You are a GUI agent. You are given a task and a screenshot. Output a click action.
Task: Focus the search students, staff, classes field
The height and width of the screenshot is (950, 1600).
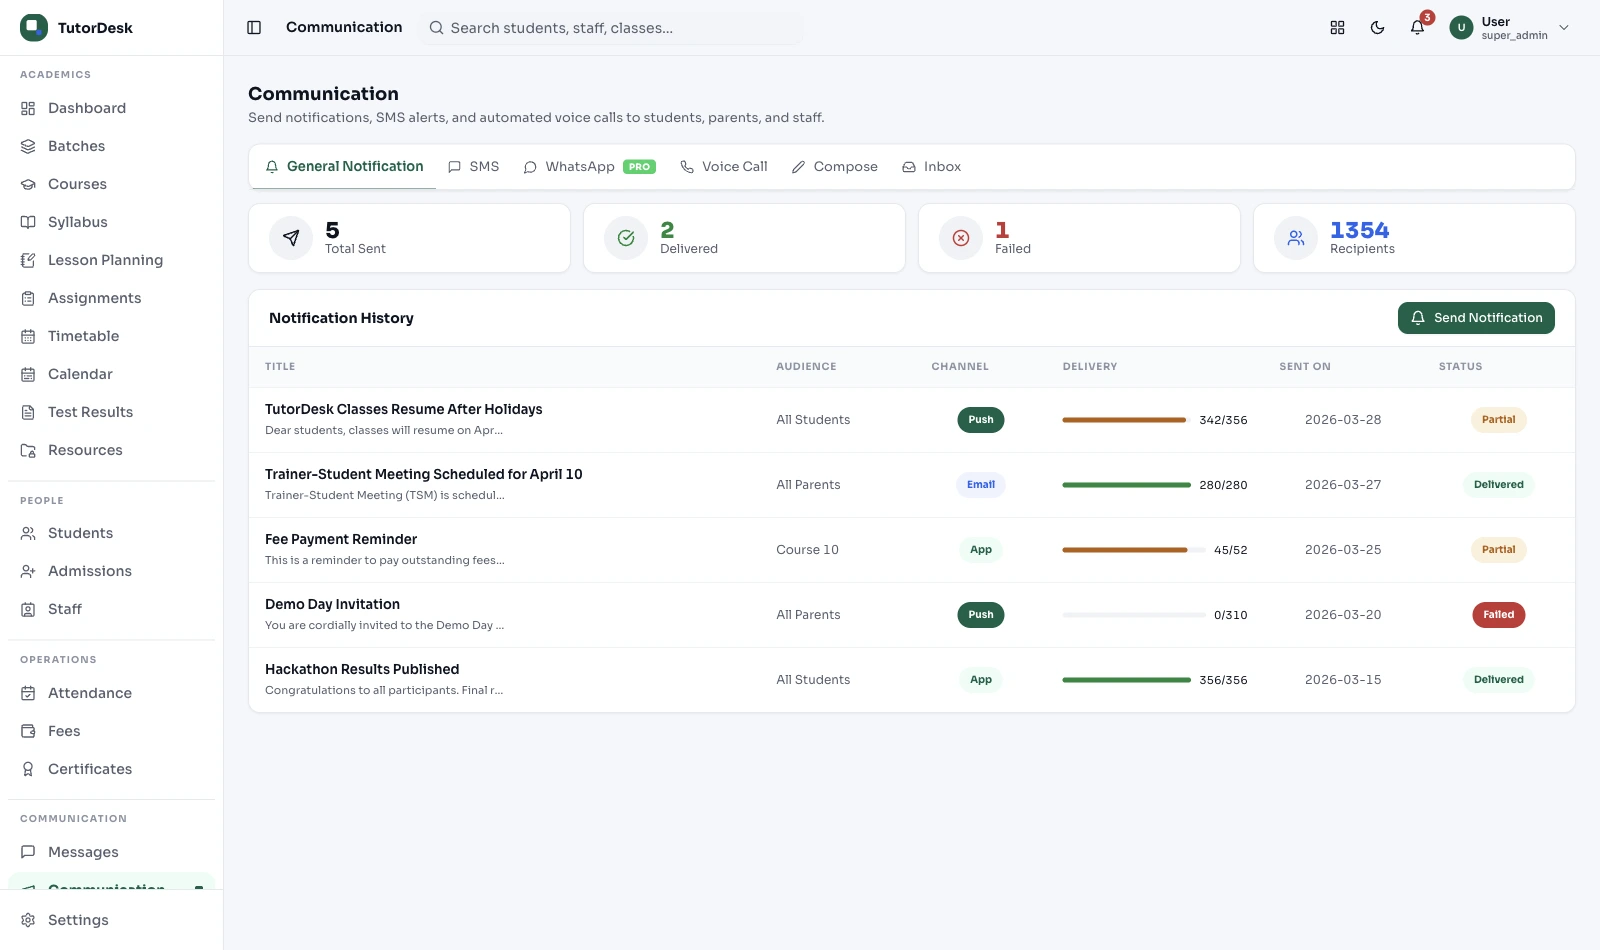click(610, 28)
